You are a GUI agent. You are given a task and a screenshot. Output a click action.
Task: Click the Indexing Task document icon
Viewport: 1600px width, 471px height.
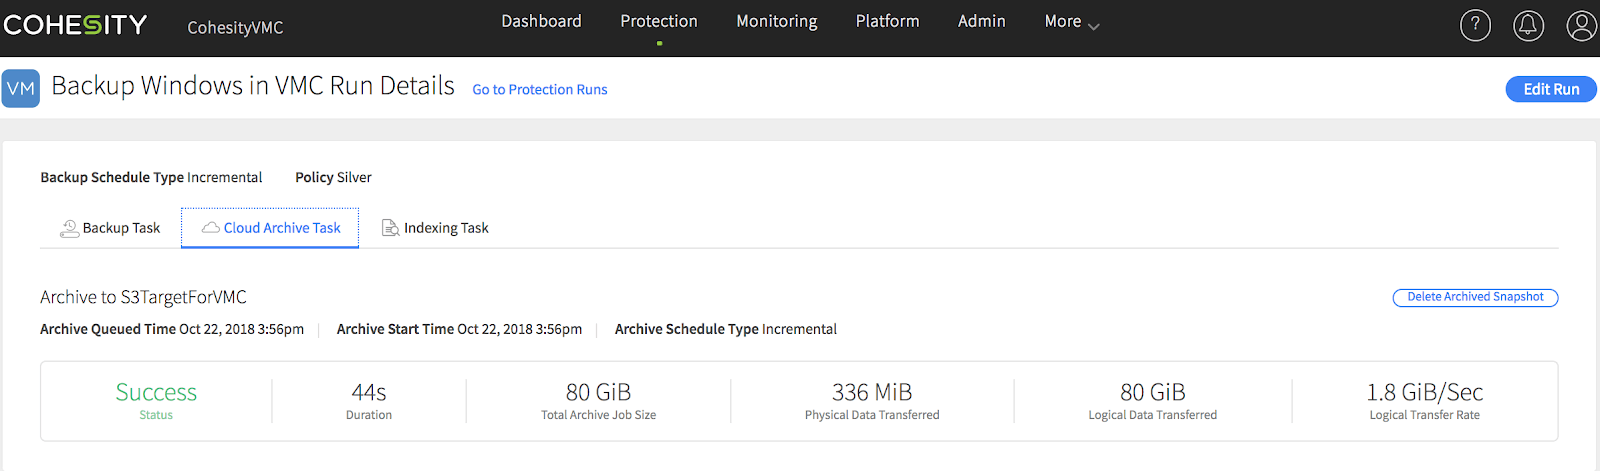click(390, 228)
